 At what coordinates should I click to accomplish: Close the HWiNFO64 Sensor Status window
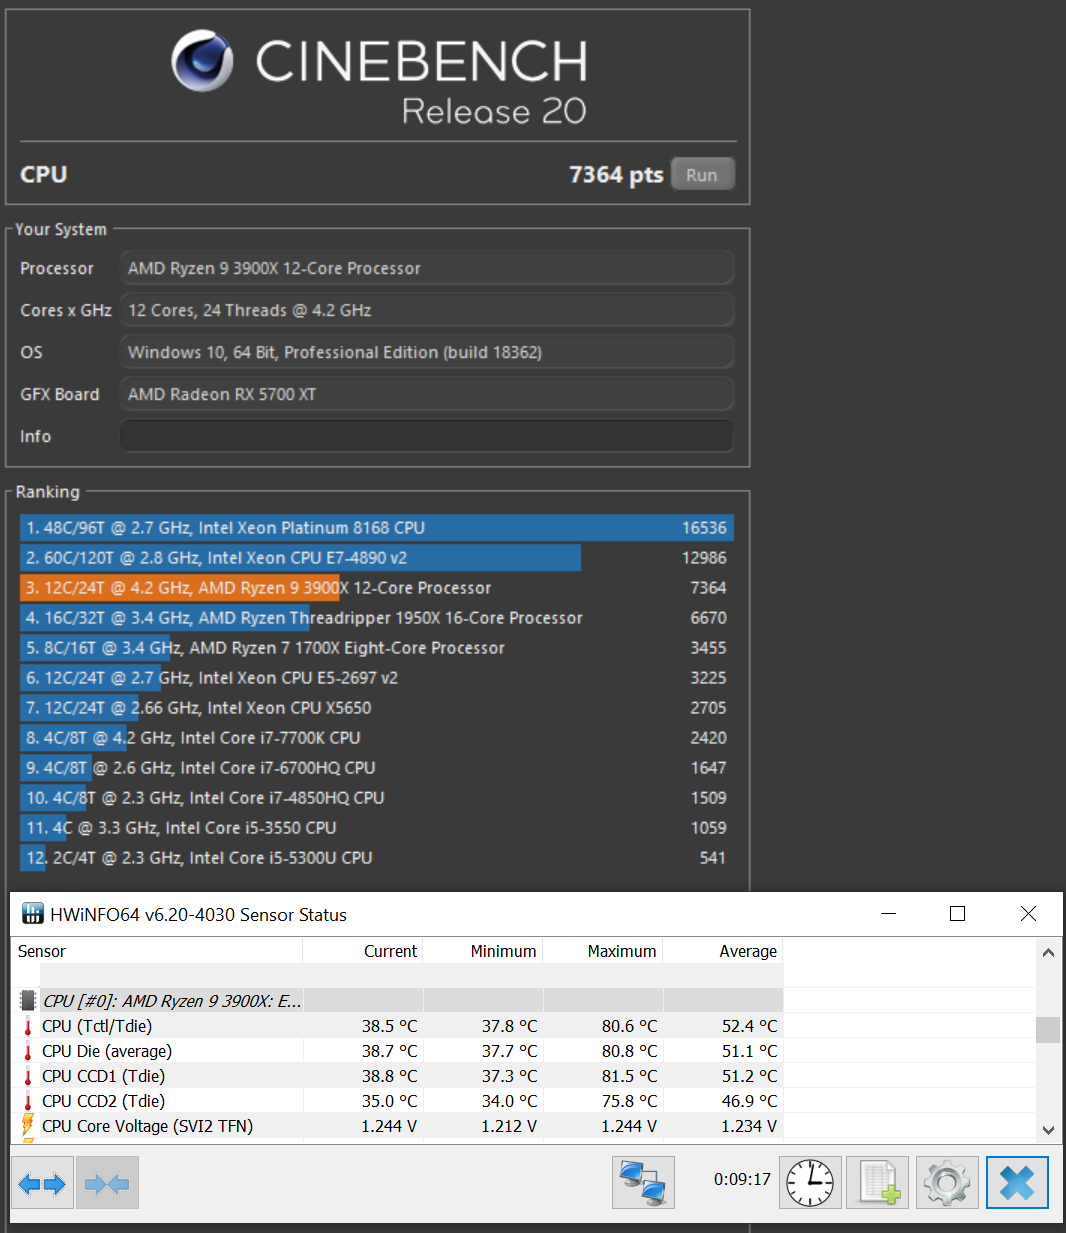point(1028,914)
